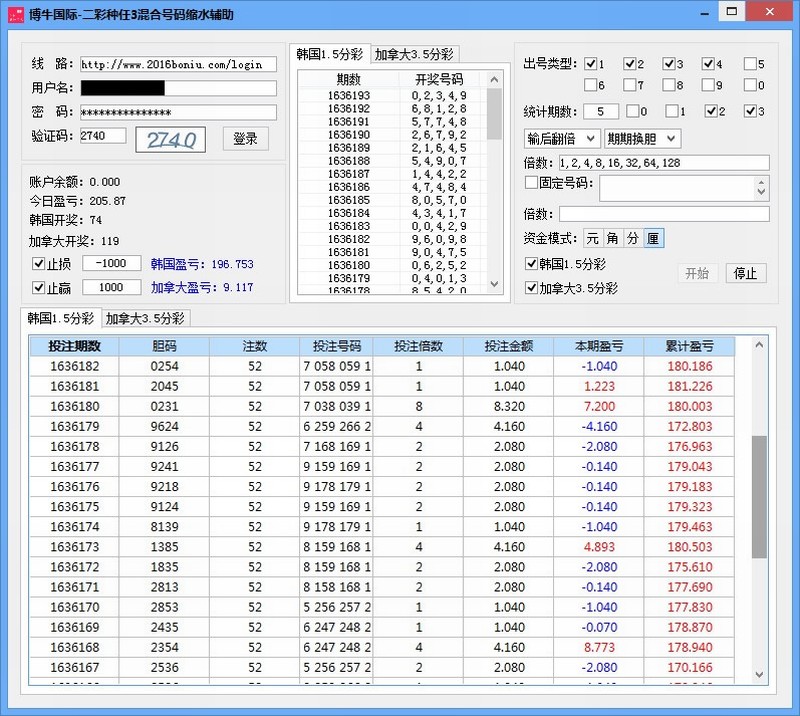Check number 5 in the 出号类型 row
Viewport: 800px width, 716px height.
click(750, 63)
